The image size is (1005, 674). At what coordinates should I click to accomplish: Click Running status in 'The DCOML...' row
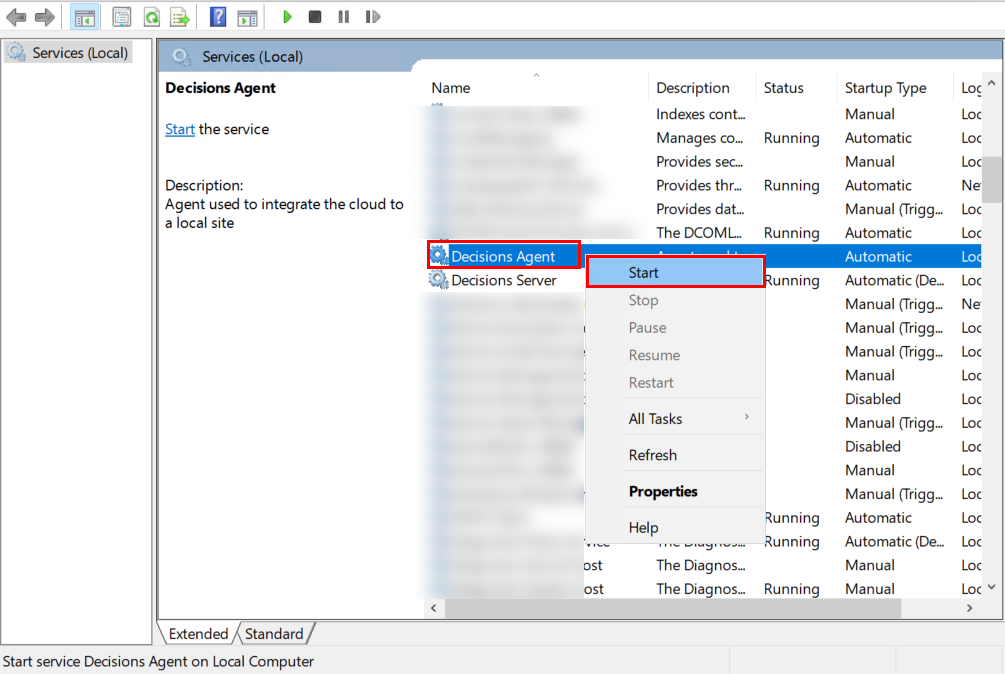pos(792,233)
